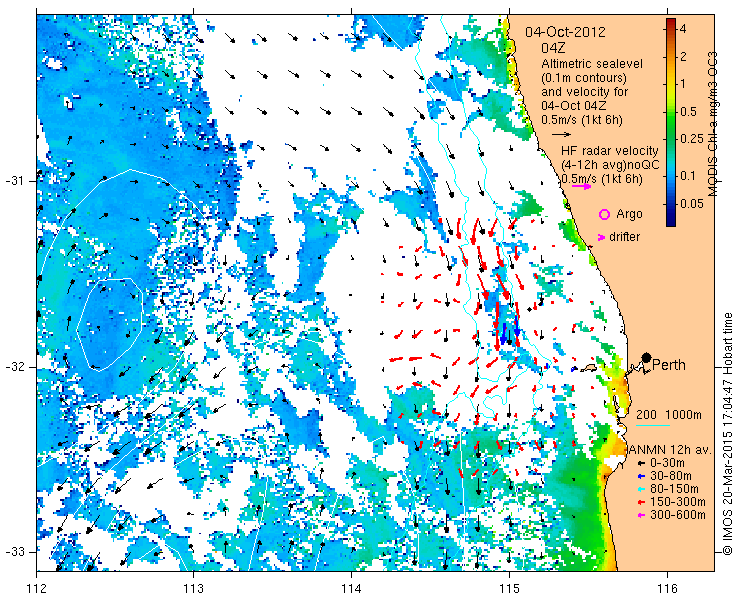The image size is (740, 600).
Task: Click the longitude 116 axis label
Action: tap(667, 588)
